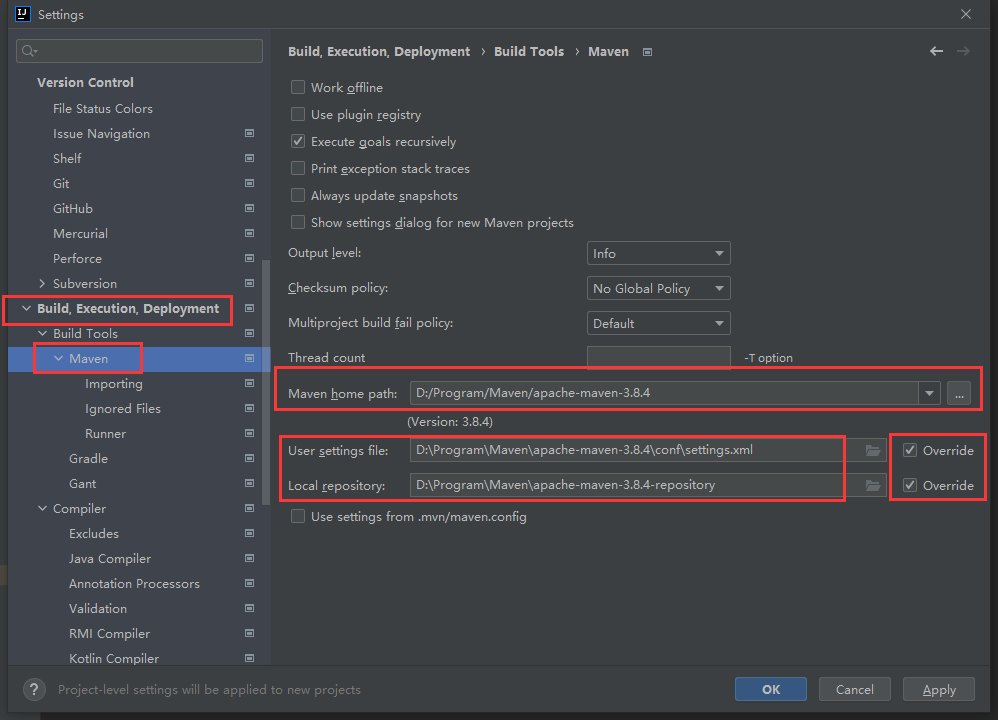Click project icon next to Shelf
Image resolution: width=998 pixels, height=720 pixels.
tap(250, 158)
